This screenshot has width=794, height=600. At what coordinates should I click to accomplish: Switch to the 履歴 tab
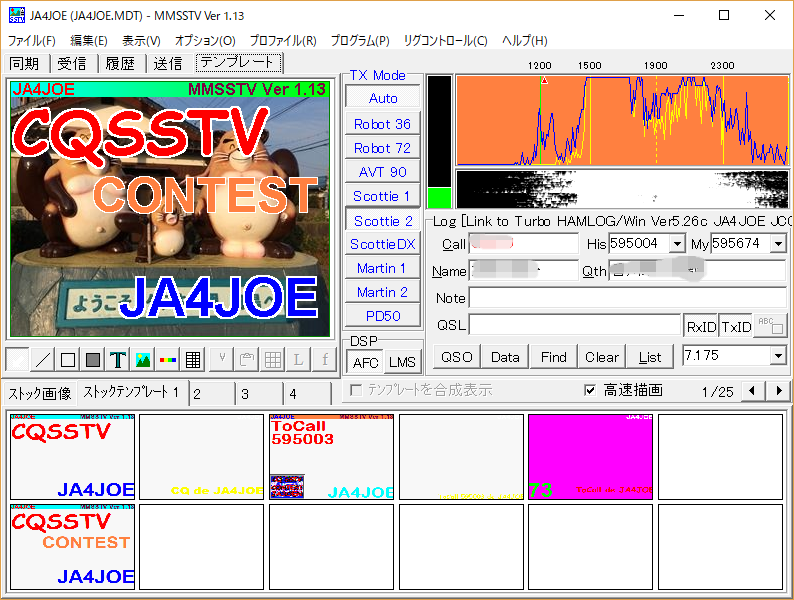(120, 64)
